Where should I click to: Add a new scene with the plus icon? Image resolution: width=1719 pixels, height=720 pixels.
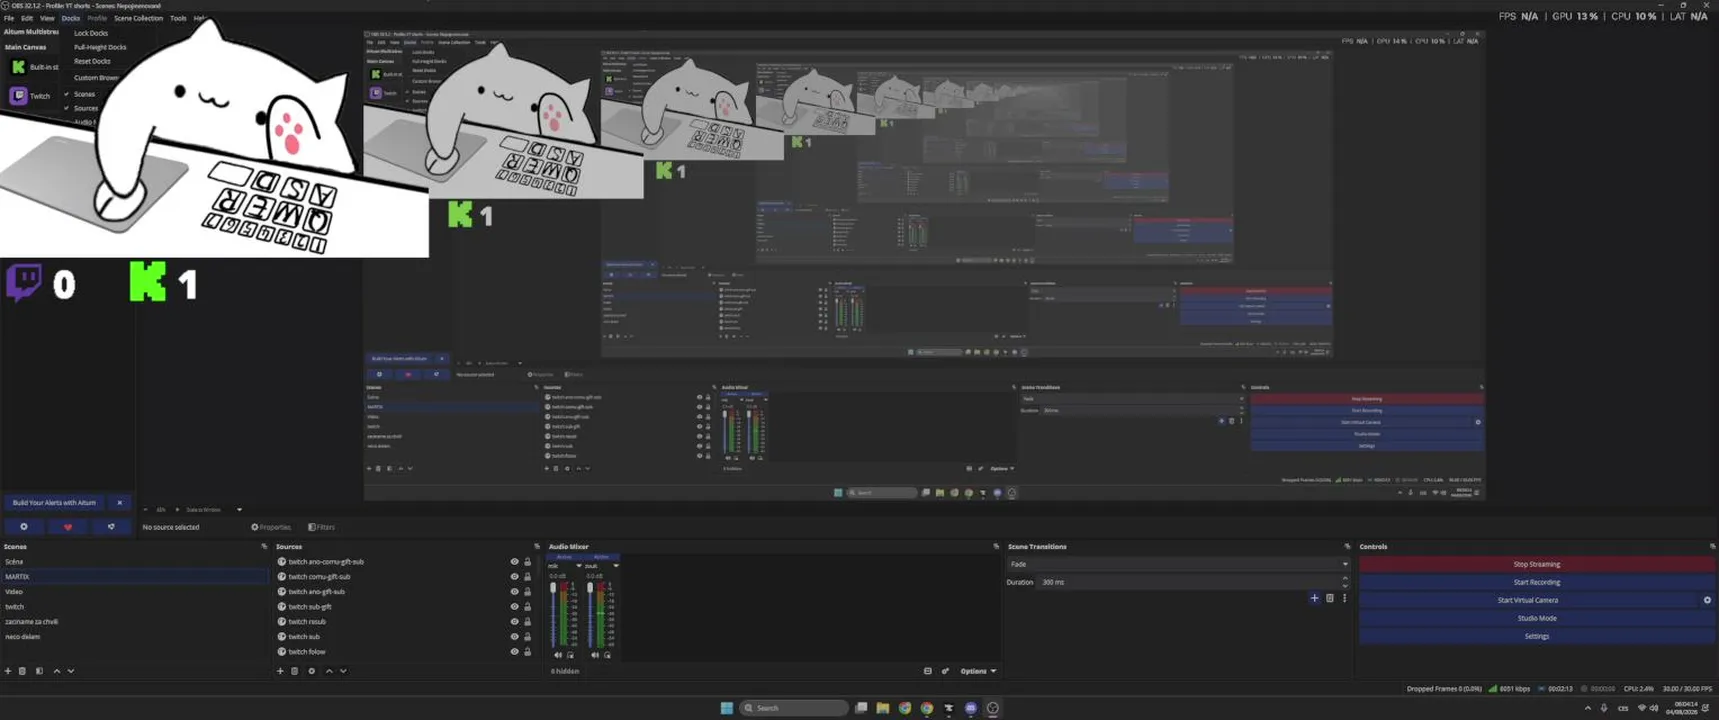8,671
